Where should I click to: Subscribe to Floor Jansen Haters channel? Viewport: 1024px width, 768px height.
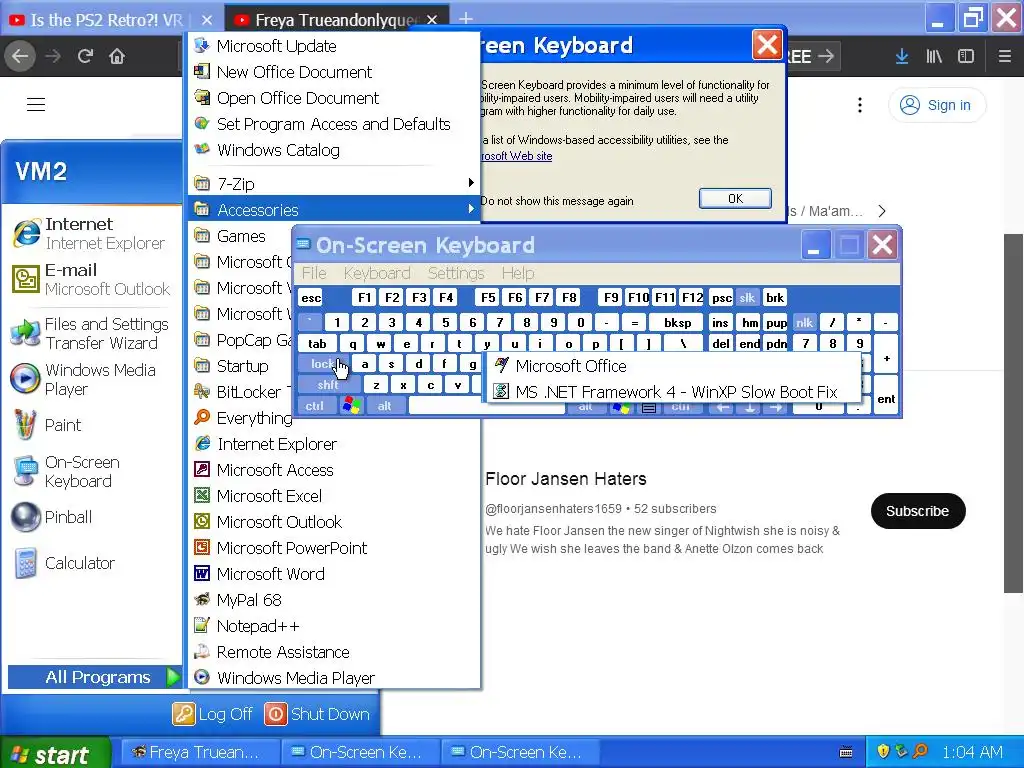click(918, 511)
